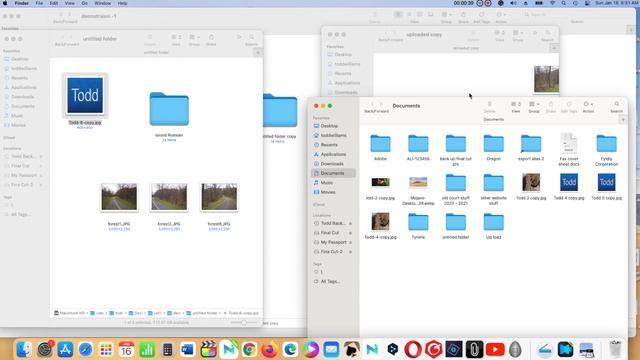Viewport: 640px width, 360px height.
Task: Select the back up final cut pro folder
Action: coord(456,144)
